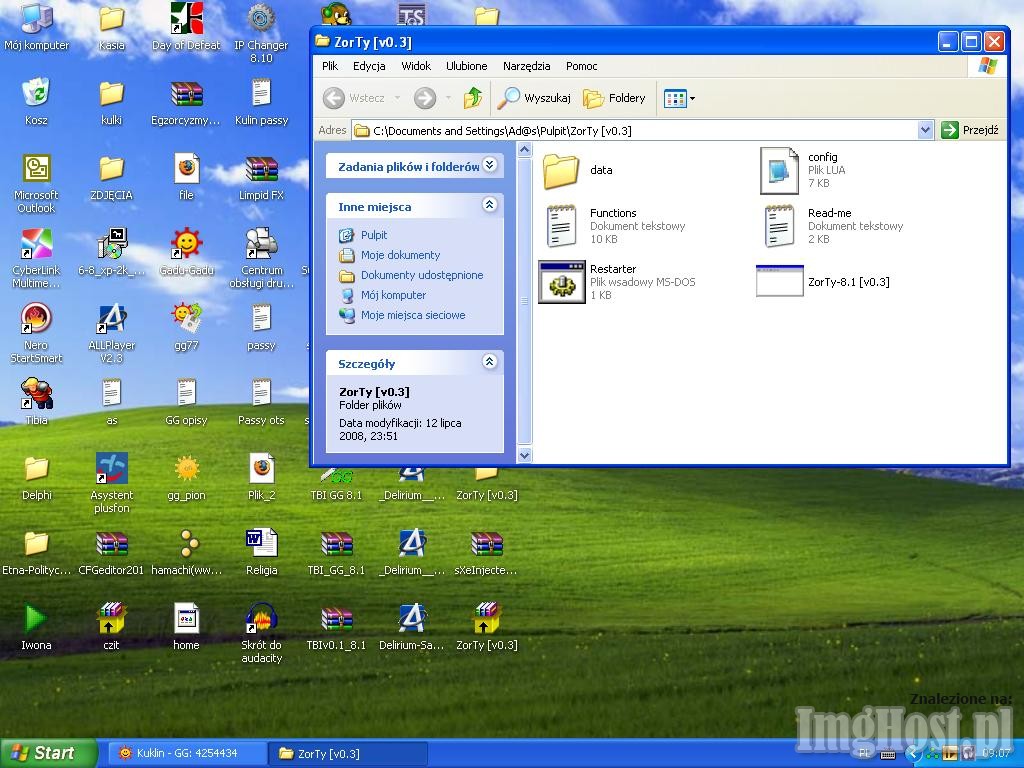Go up one folder level
This screenshot has height=768, width=1024.
click(x=473, y=98)
